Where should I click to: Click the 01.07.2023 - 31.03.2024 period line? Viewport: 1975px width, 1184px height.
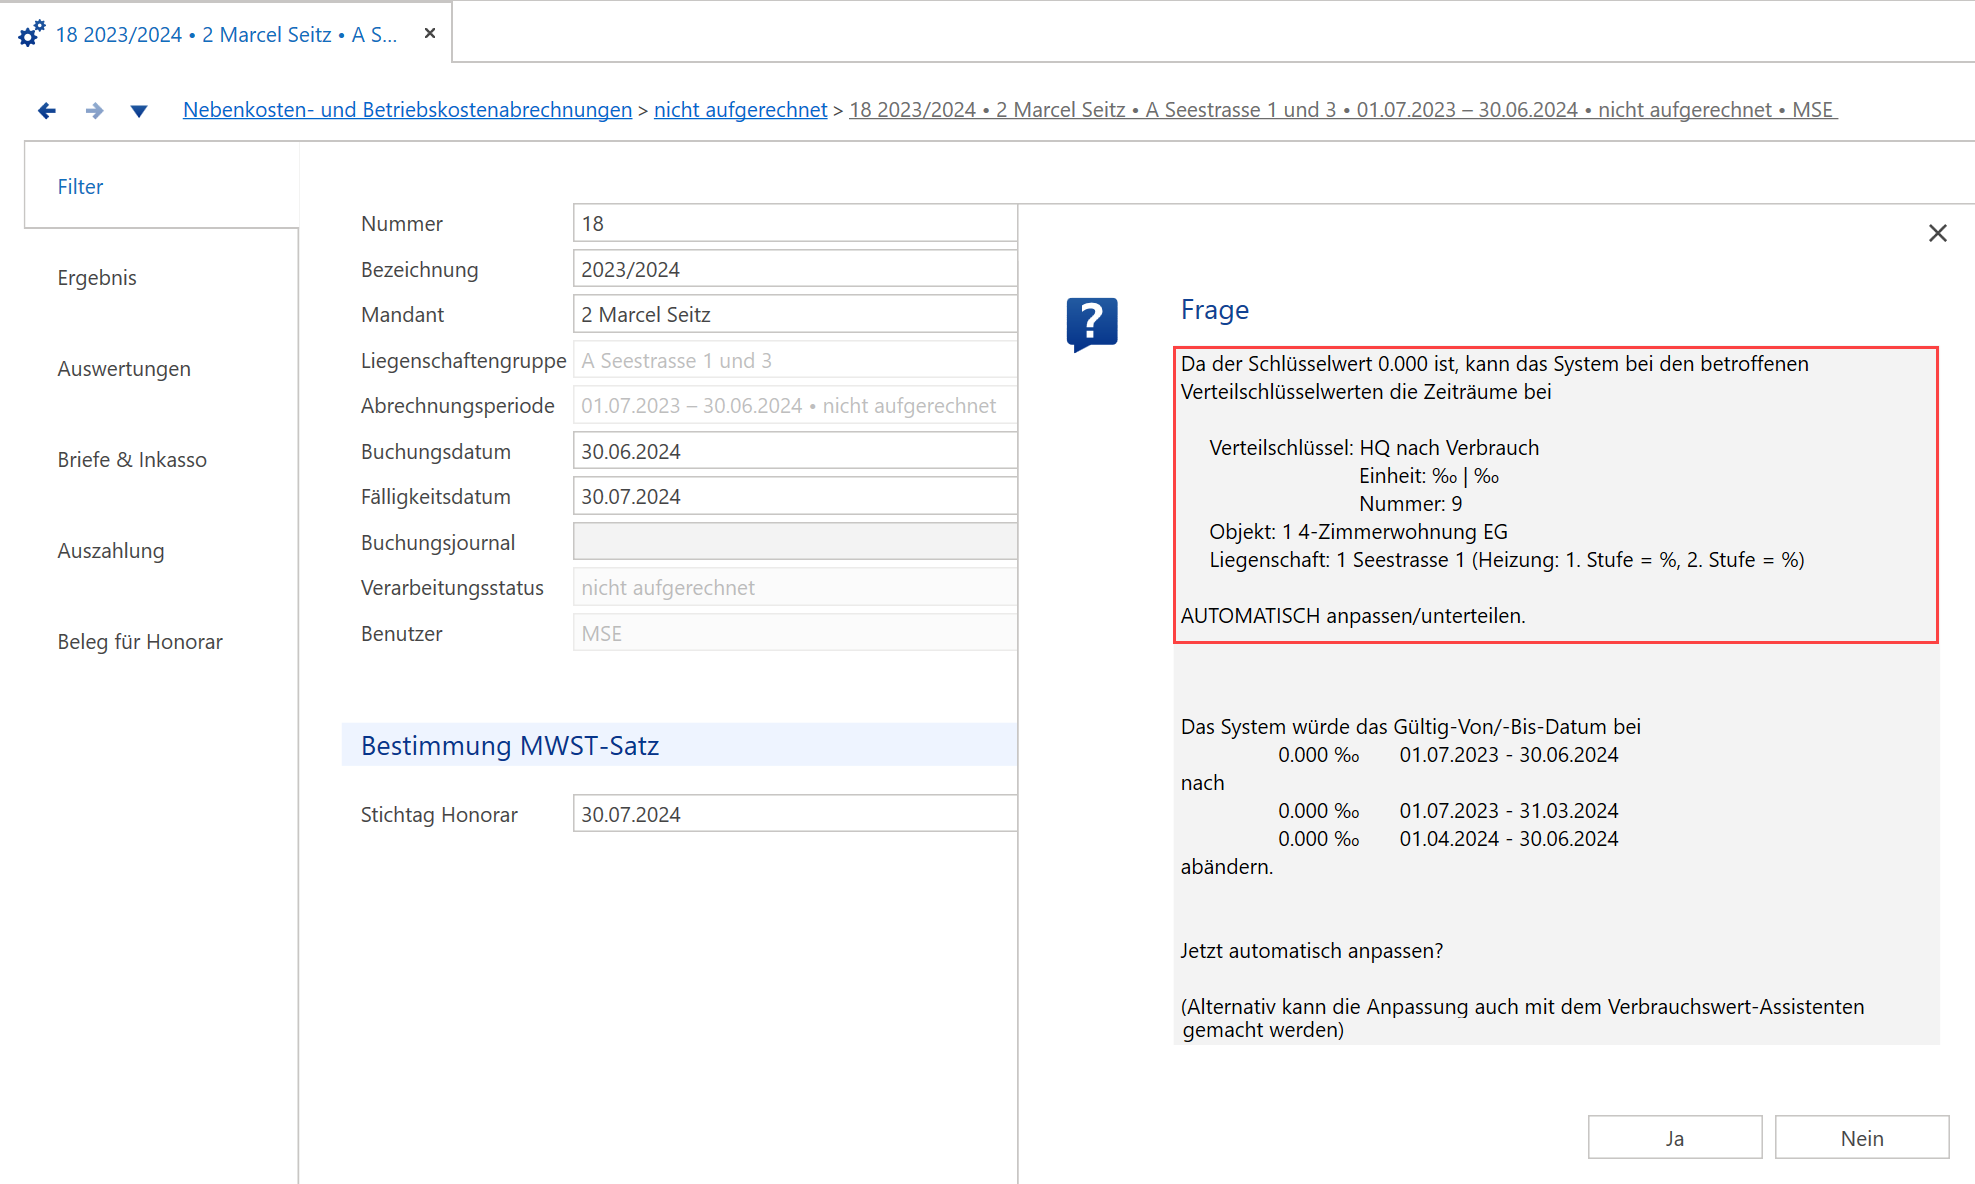click(x=1448, y=811)
